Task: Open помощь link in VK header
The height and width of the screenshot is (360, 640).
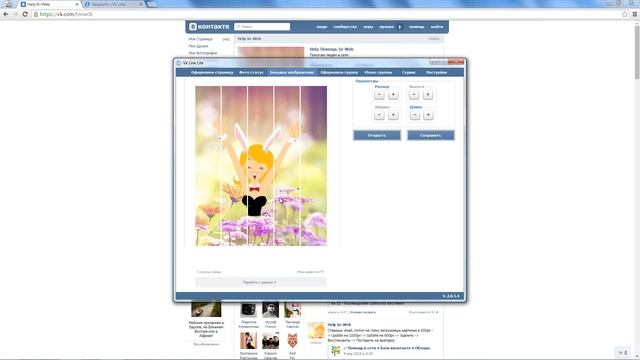Action: (417, 27)
